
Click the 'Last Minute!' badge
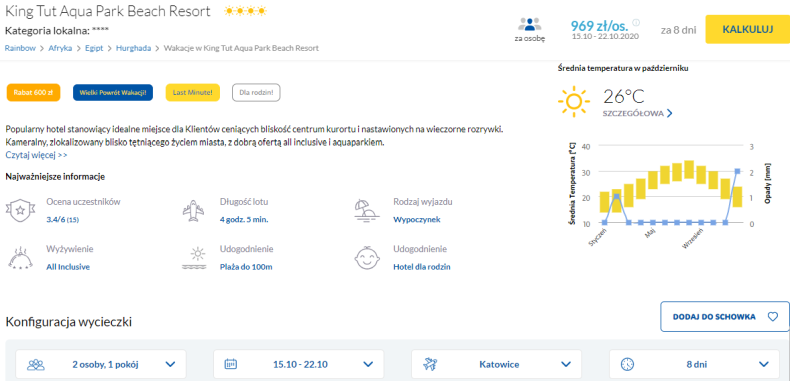click(192, 93)
